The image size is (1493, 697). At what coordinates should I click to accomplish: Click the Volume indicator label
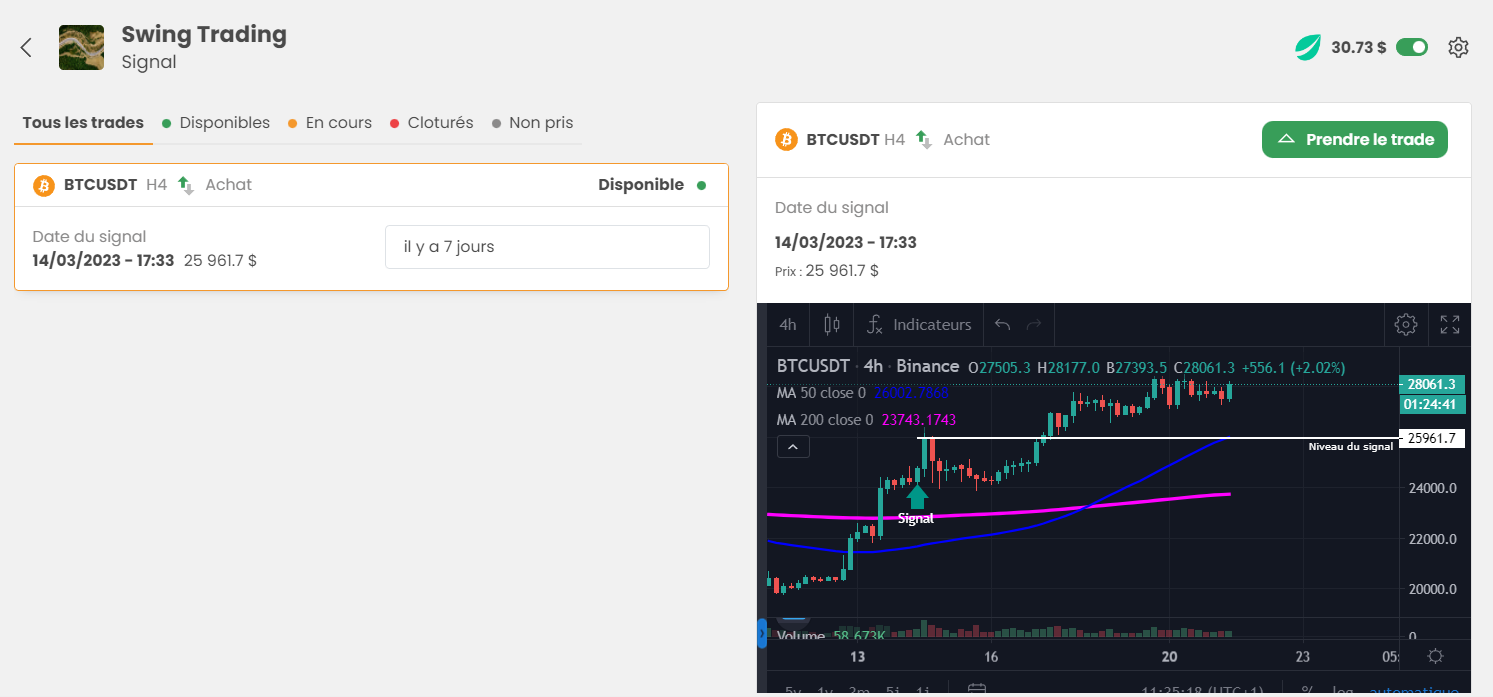801,636
